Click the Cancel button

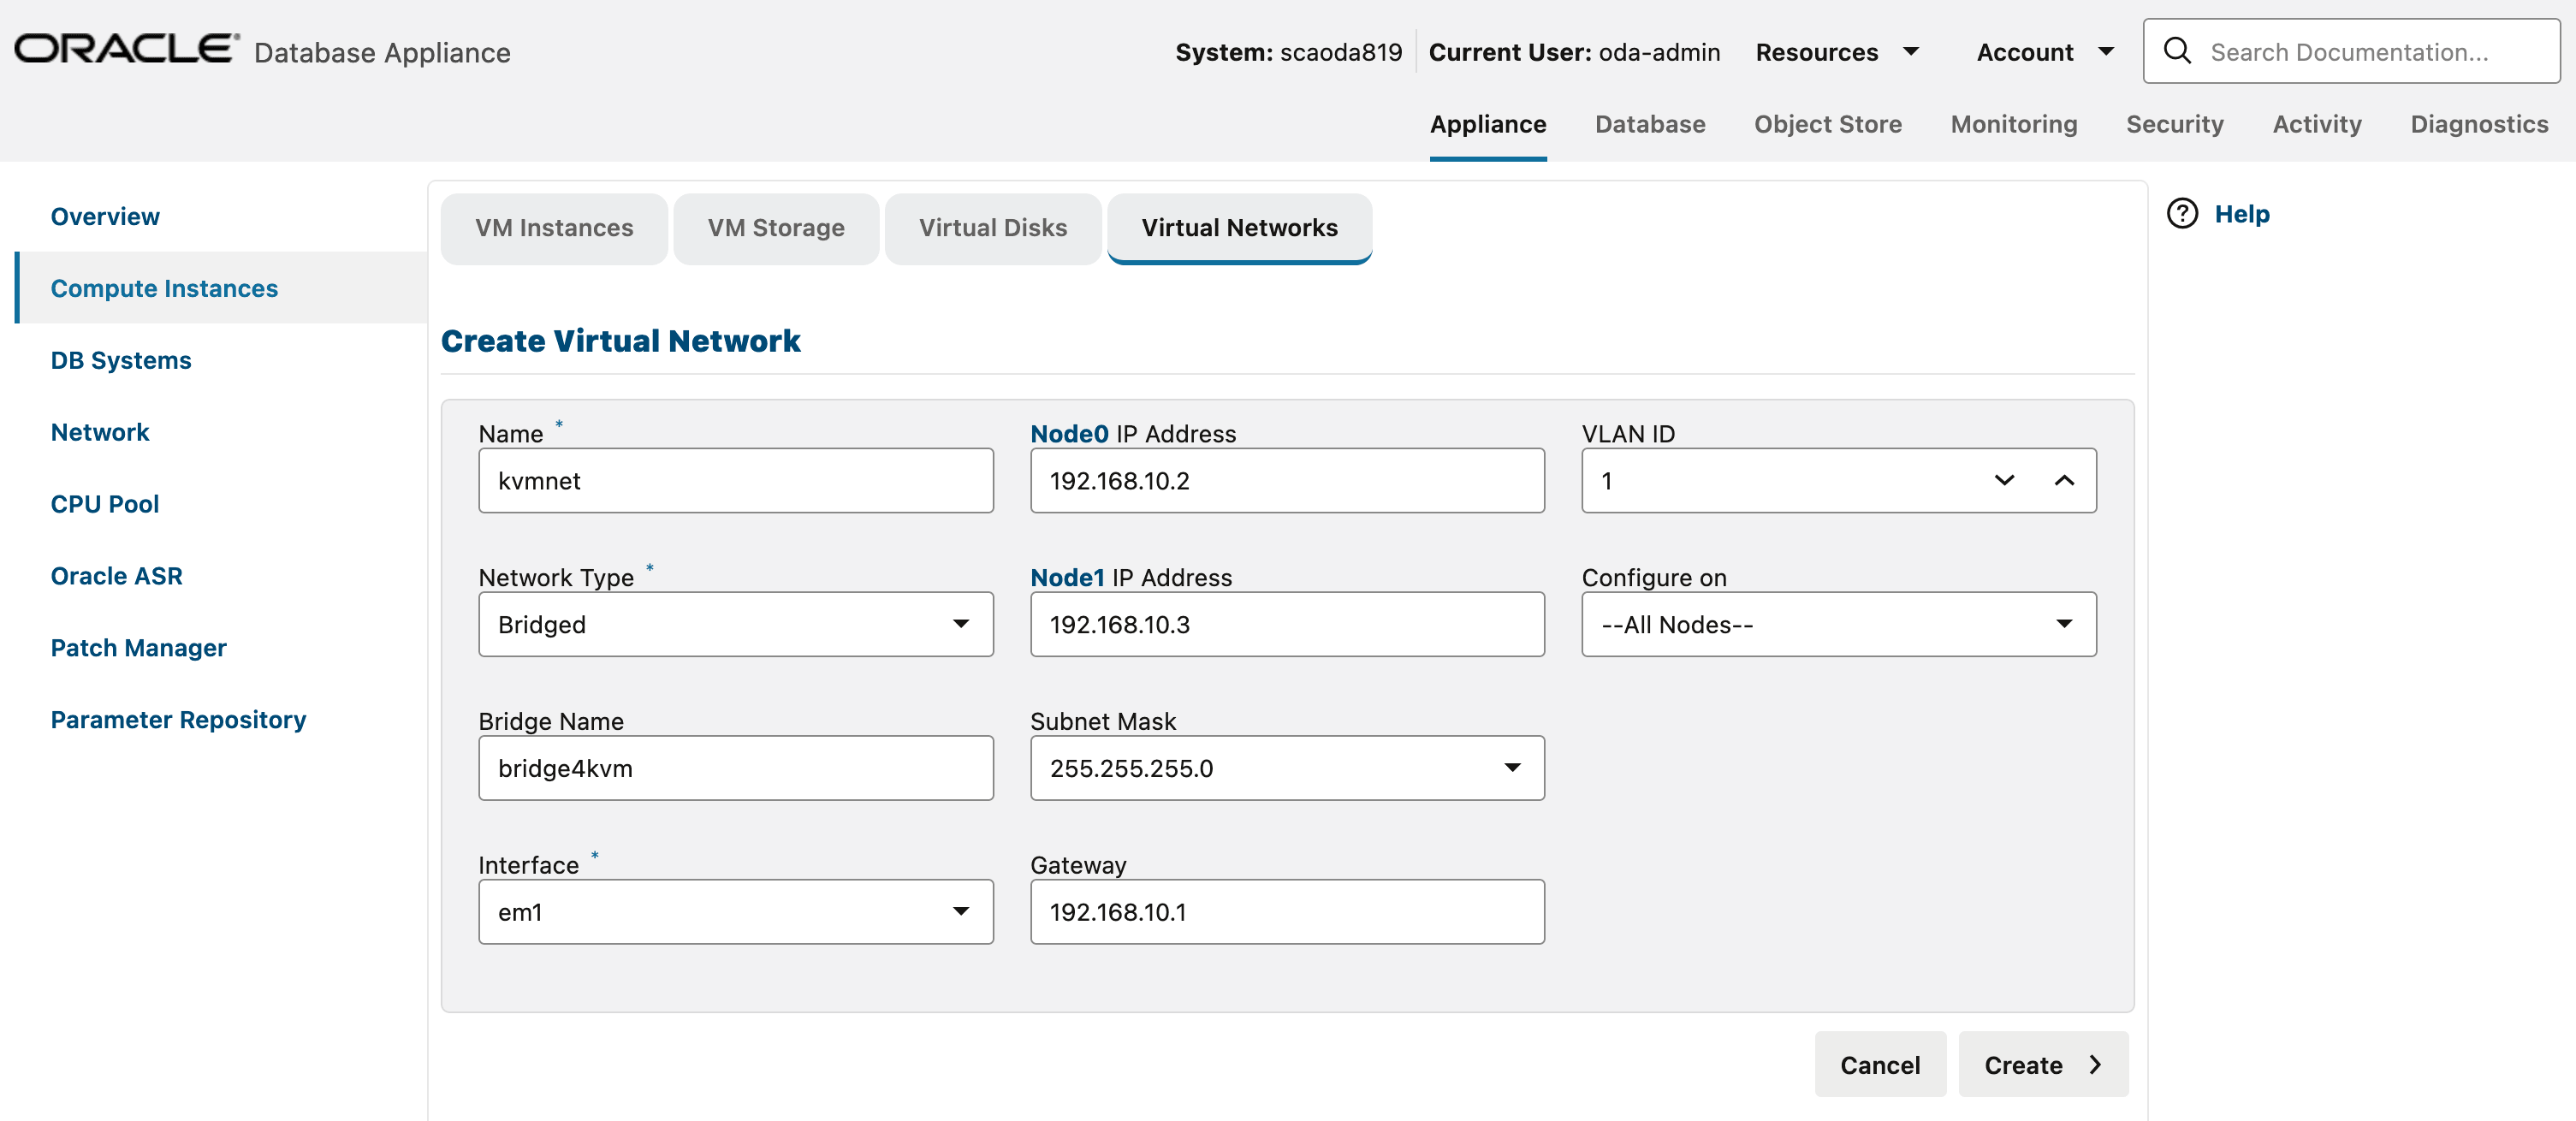[1880, 1064]
